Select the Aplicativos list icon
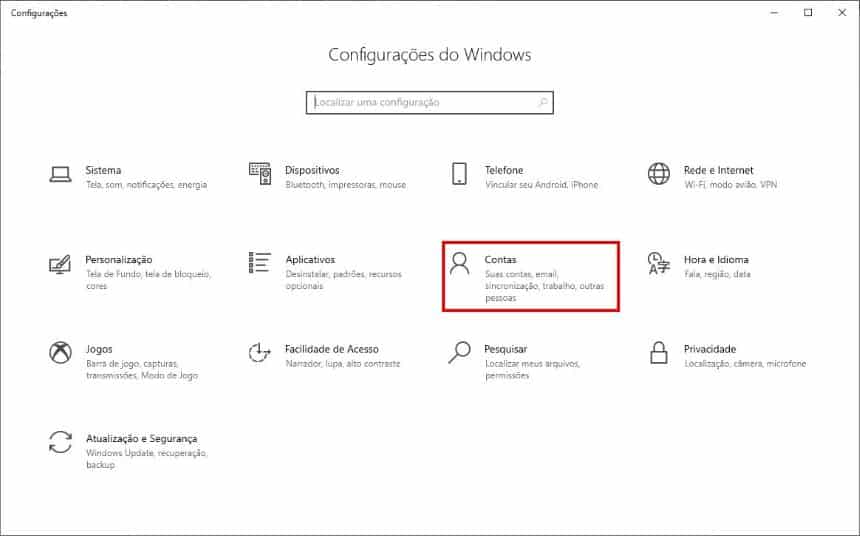This screenshot has width=860, height=536. click(x=260, y=263)
